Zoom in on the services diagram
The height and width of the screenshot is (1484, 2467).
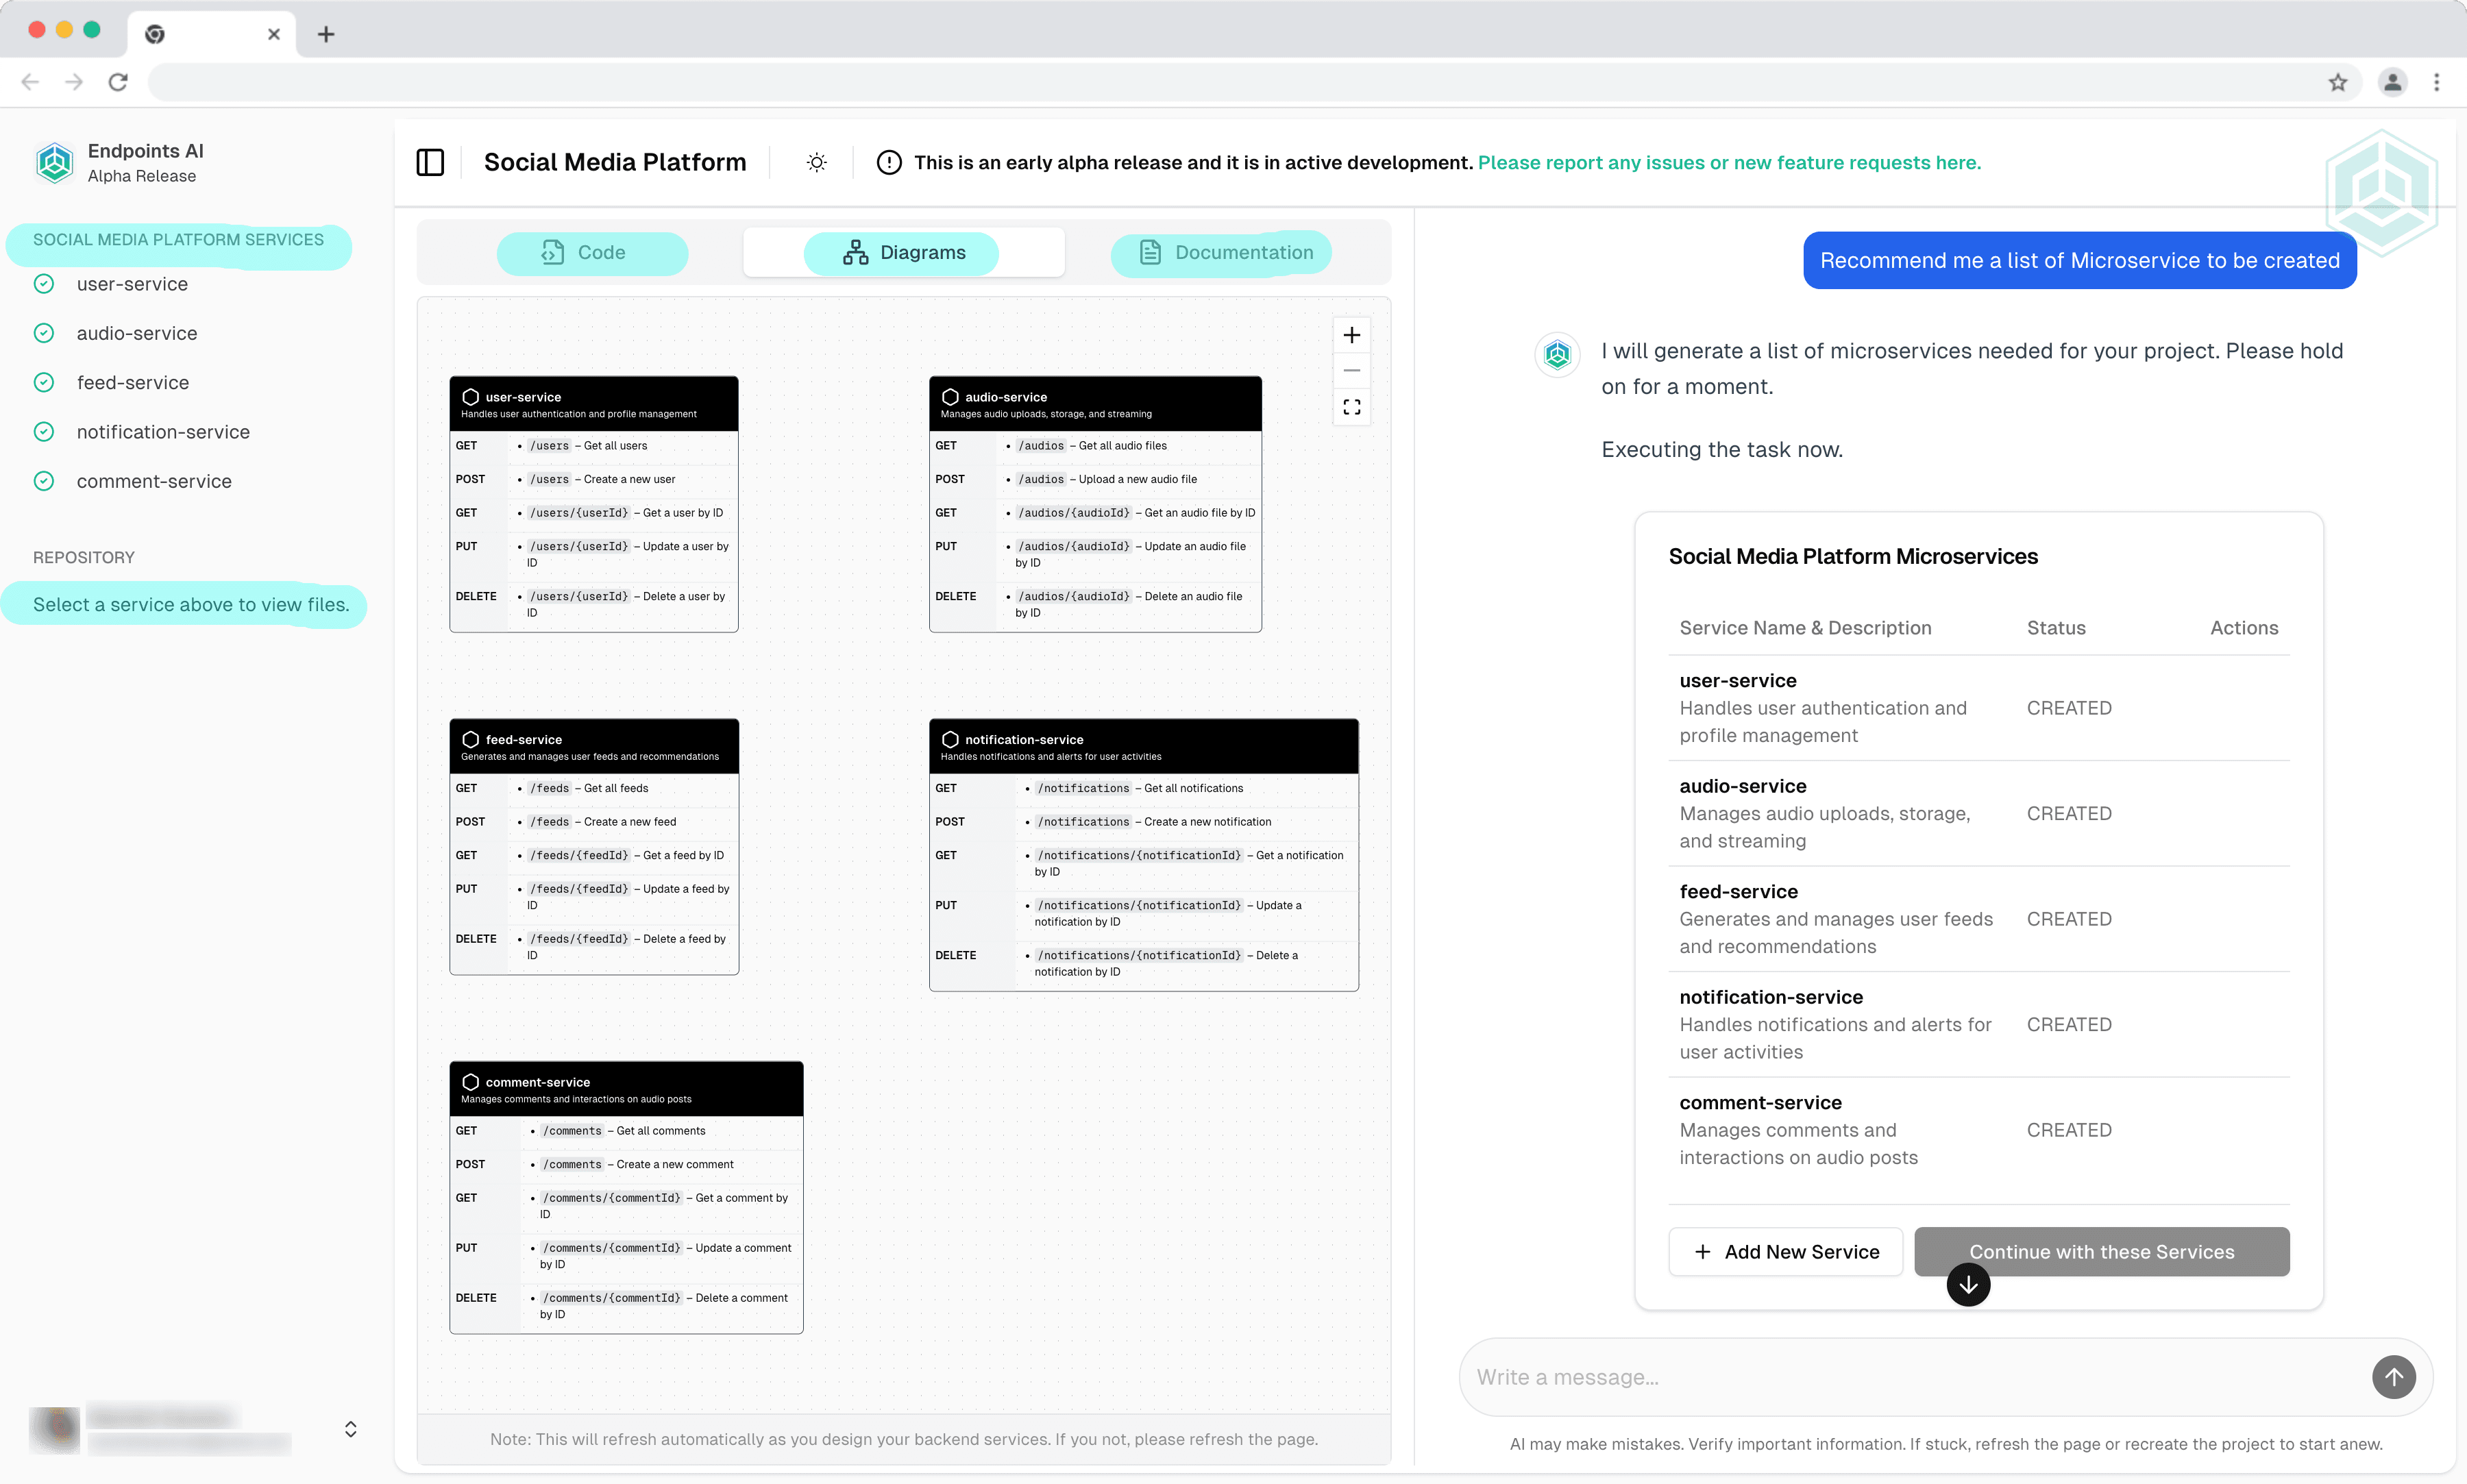(x=1351, y=334)
